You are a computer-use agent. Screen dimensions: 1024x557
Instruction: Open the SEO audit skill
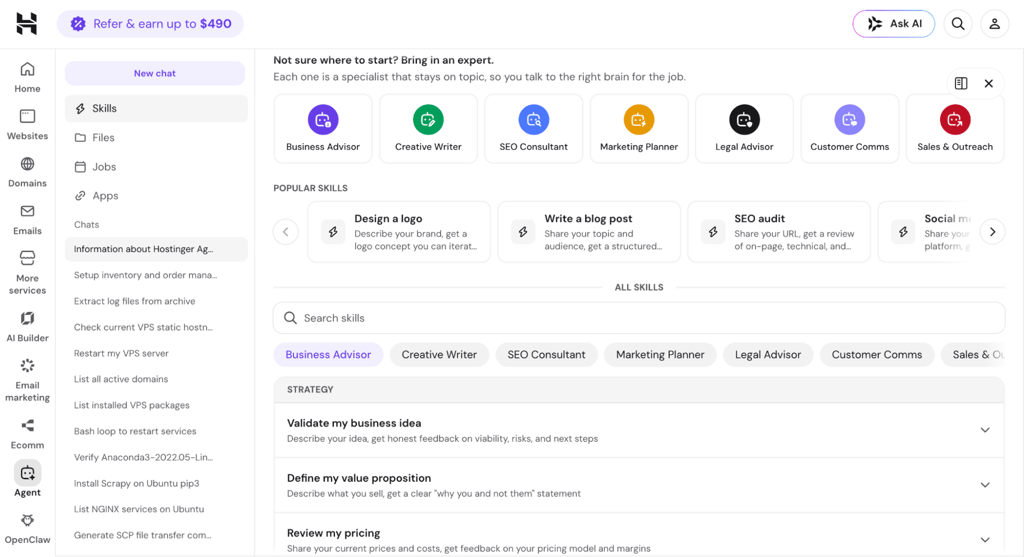(x=779, y=232)
